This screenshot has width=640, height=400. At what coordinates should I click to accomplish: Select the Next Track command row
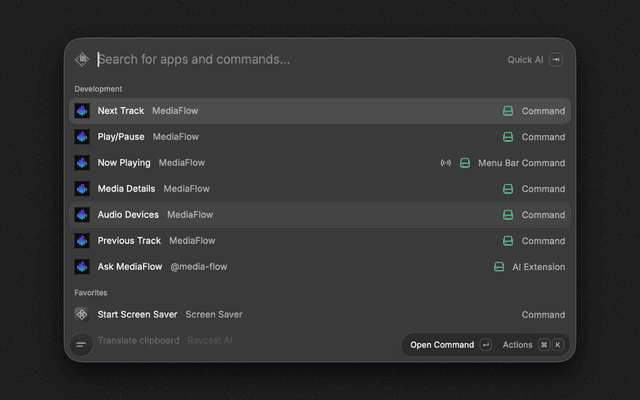pyautogui.click(x=320, y=111)
